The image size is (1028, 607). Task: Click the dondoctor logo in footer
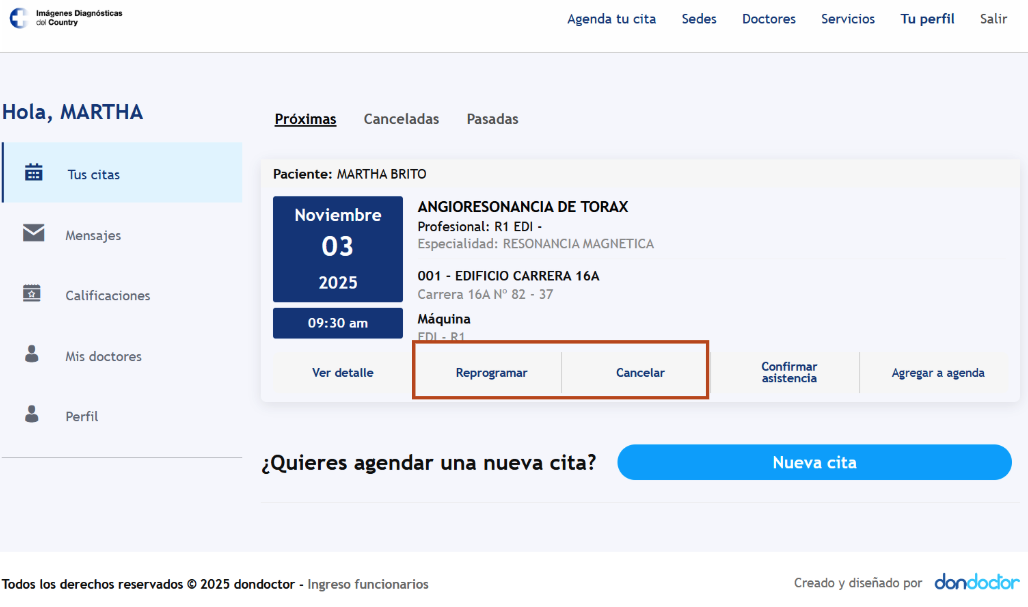(976, 582)
